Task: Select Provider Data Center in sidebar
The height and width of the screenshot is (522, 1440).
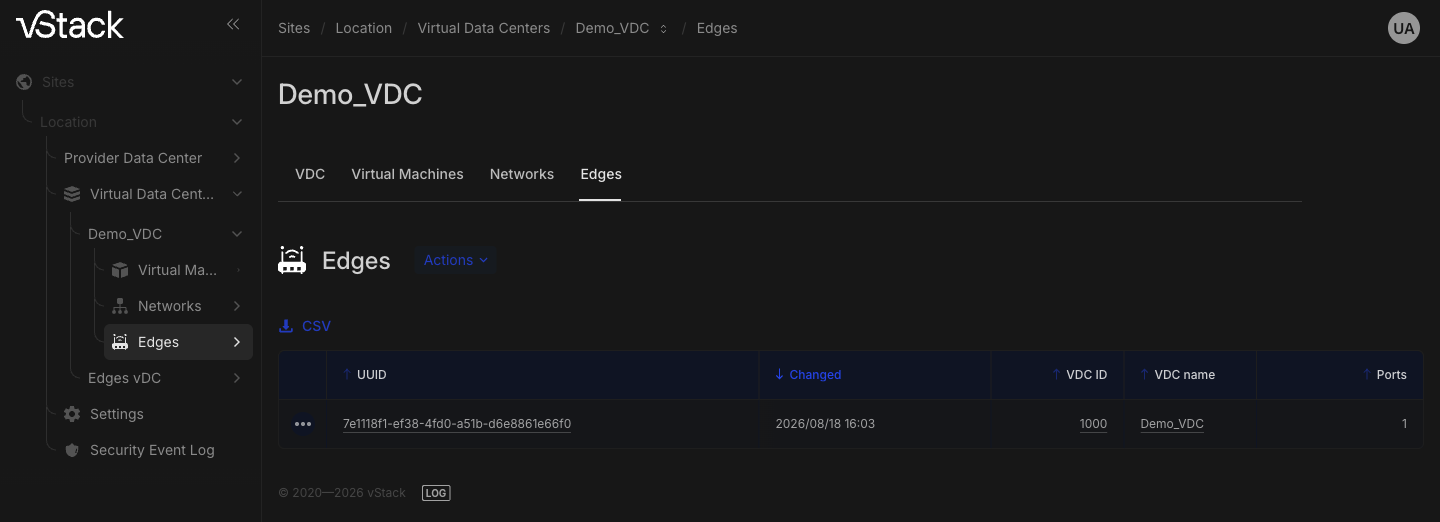Action: pos(133,158)
